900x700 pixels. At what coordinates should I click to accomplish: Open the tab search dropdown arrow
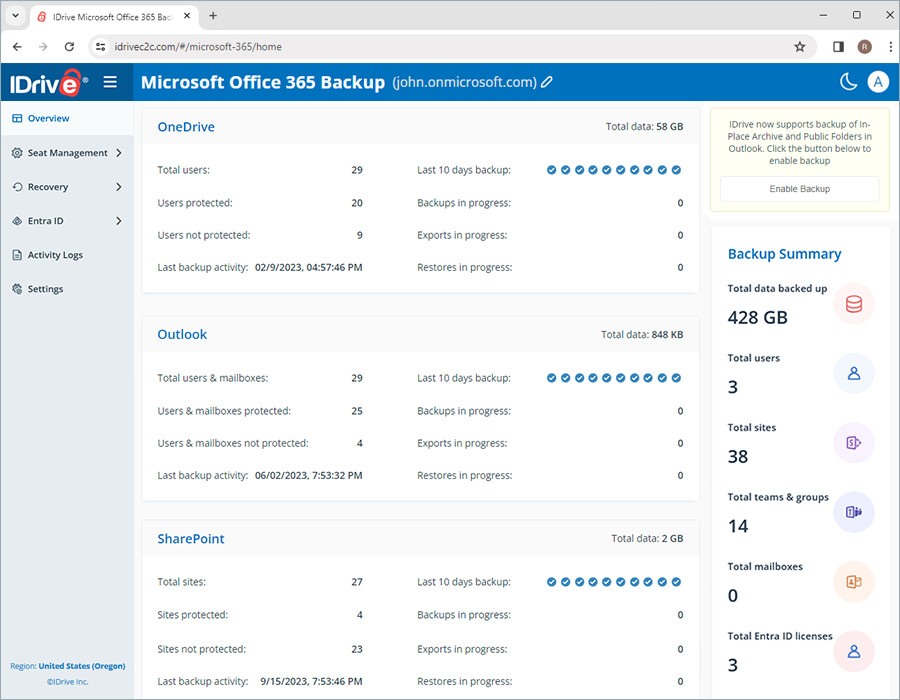tap(15, 16)
